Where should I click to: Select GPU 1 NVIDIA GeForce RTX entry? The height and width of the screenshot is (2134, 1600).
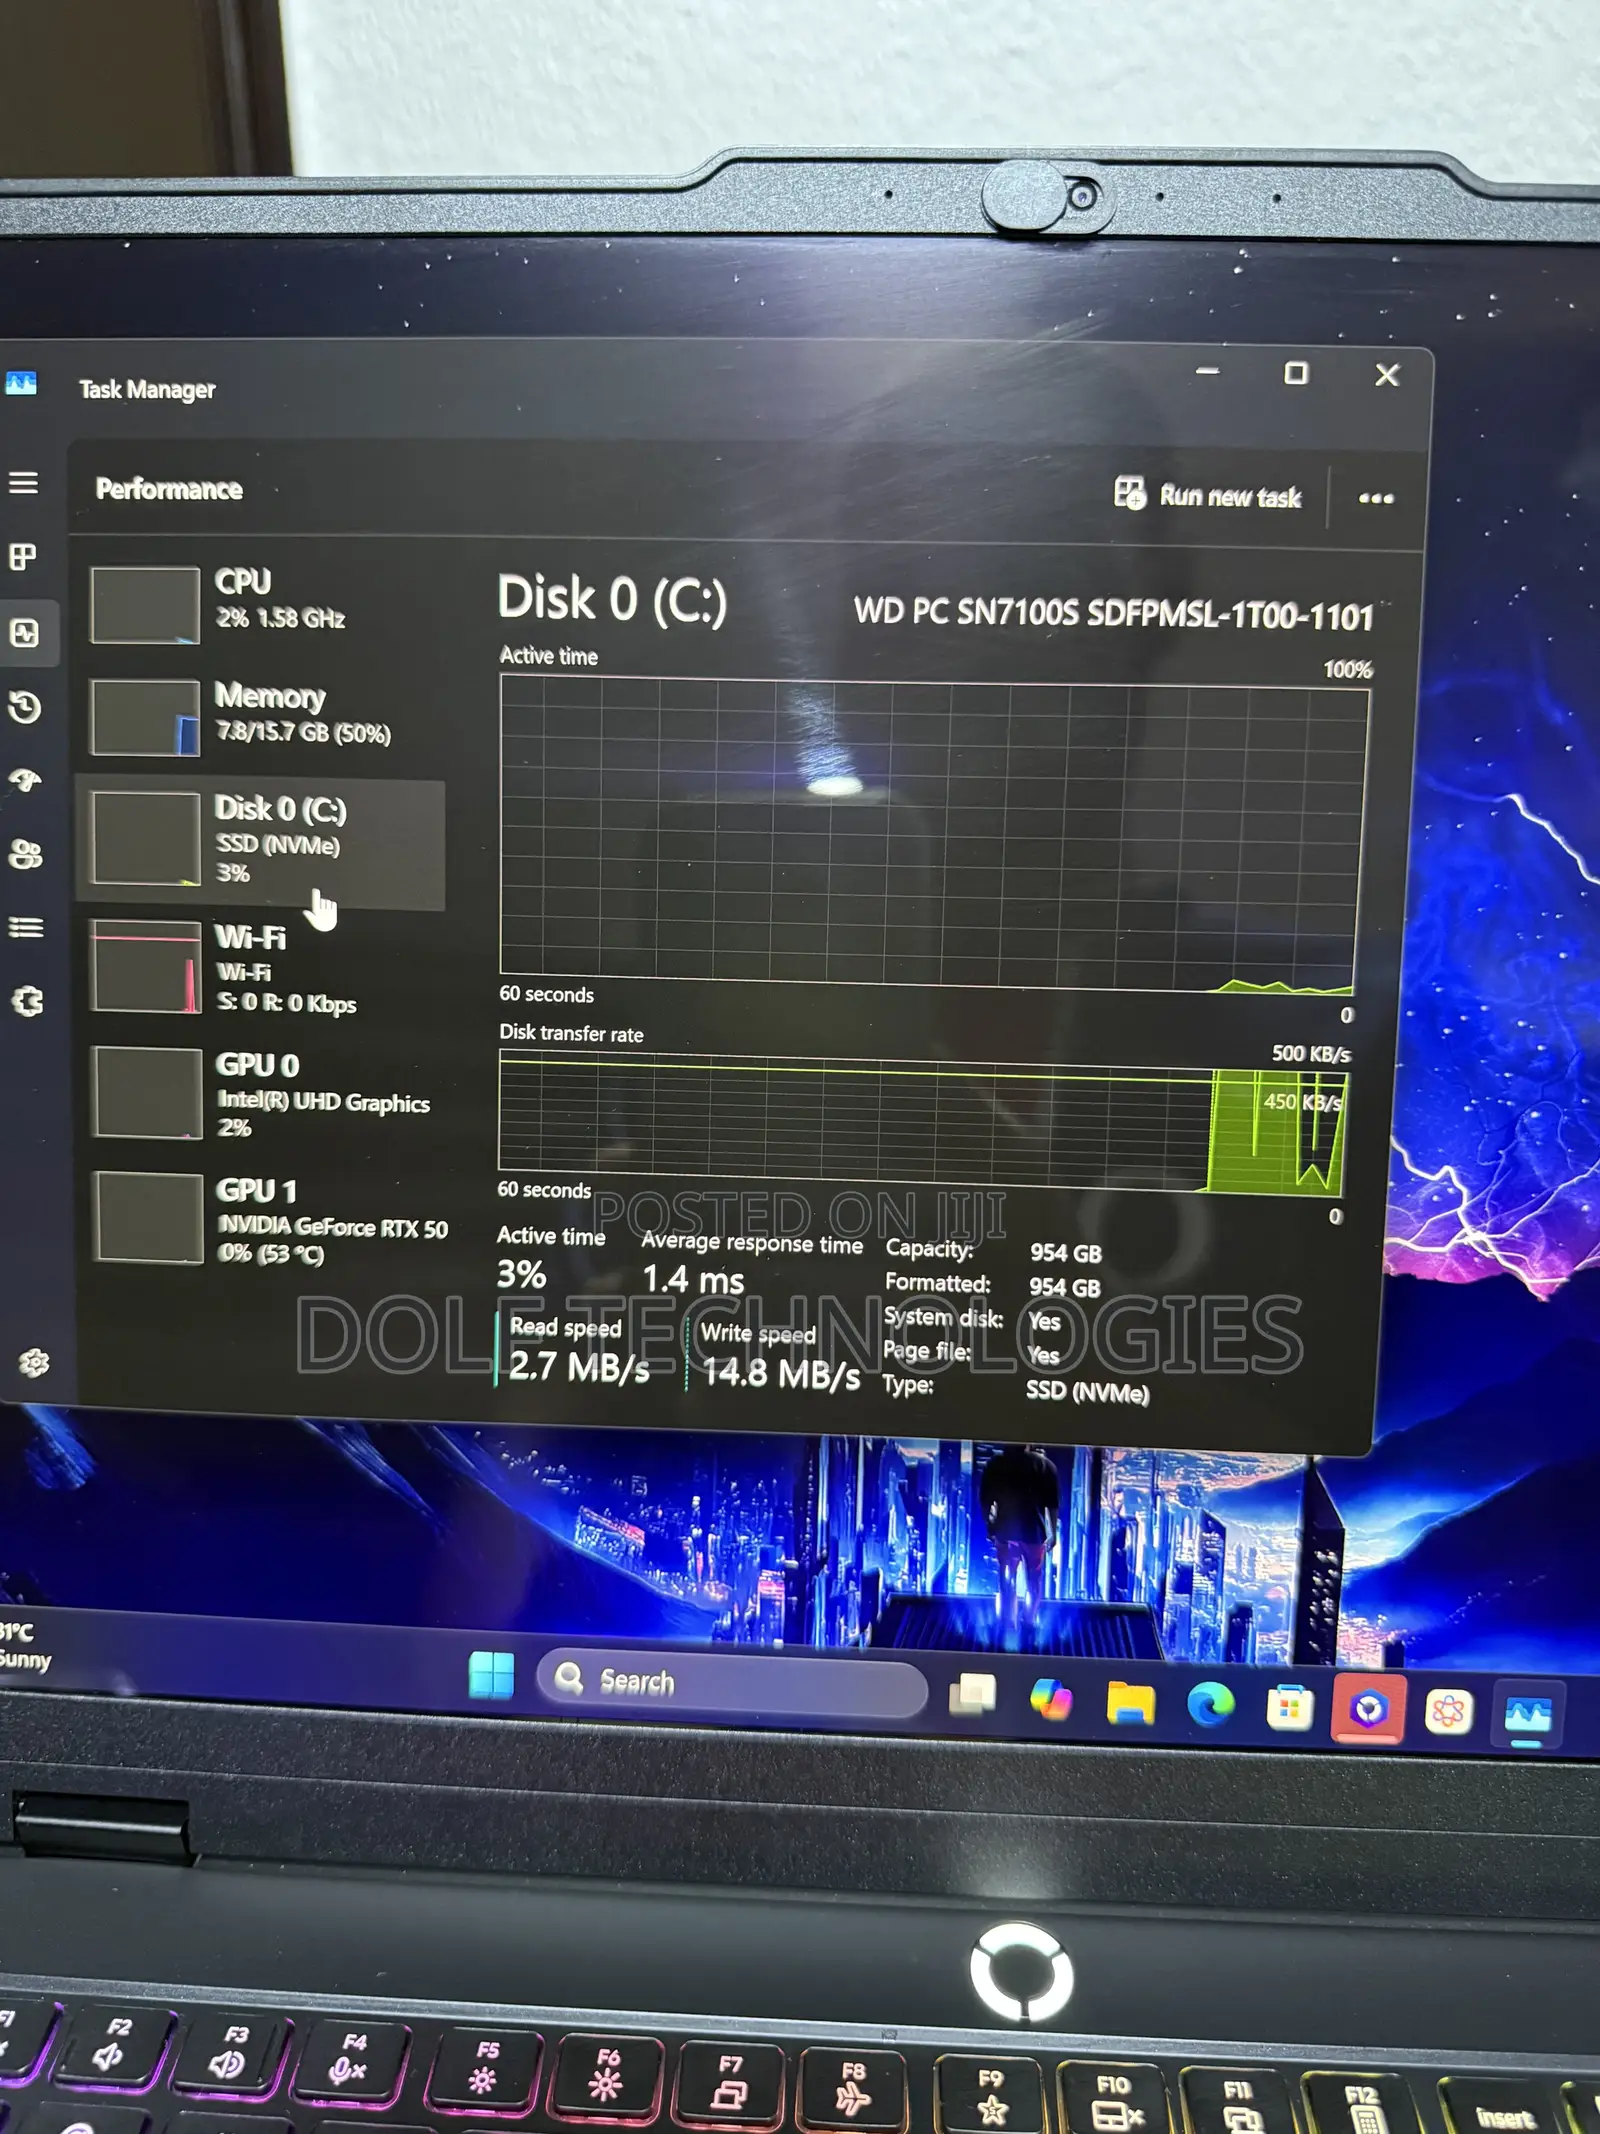265,1220
